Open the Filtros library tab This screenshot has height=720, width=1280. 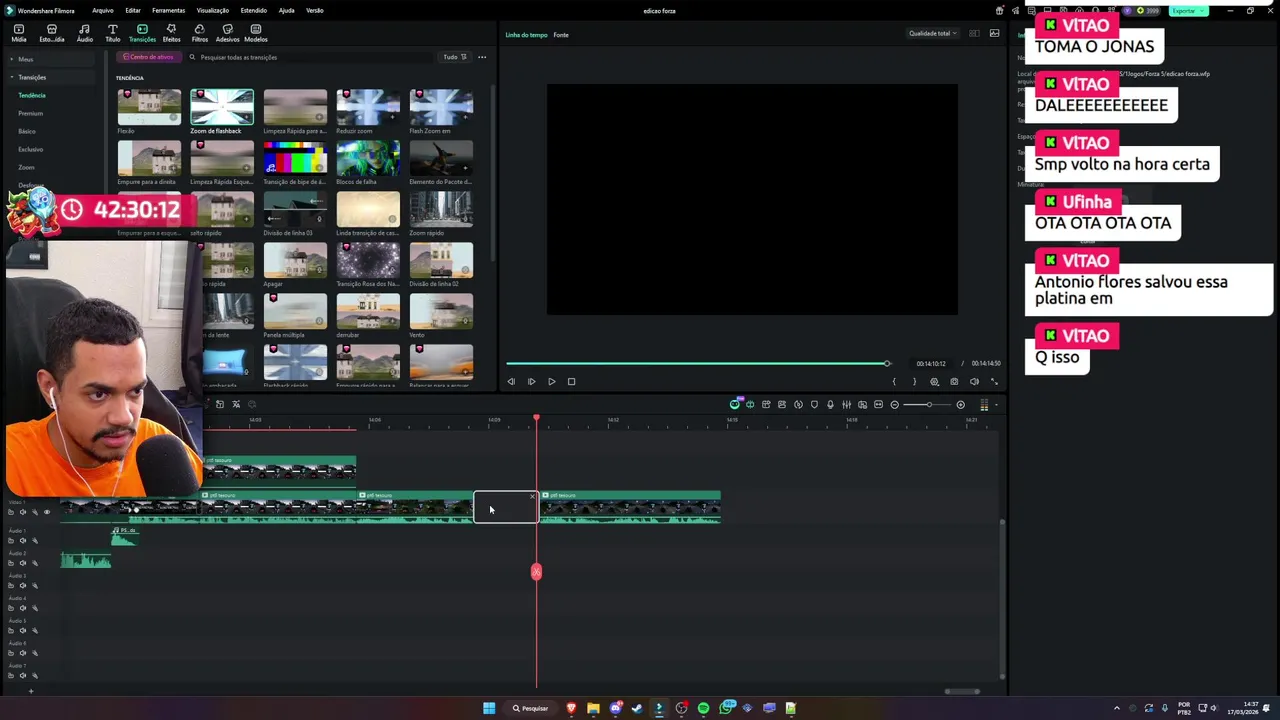pyautogui.click(x=199, y=33)
